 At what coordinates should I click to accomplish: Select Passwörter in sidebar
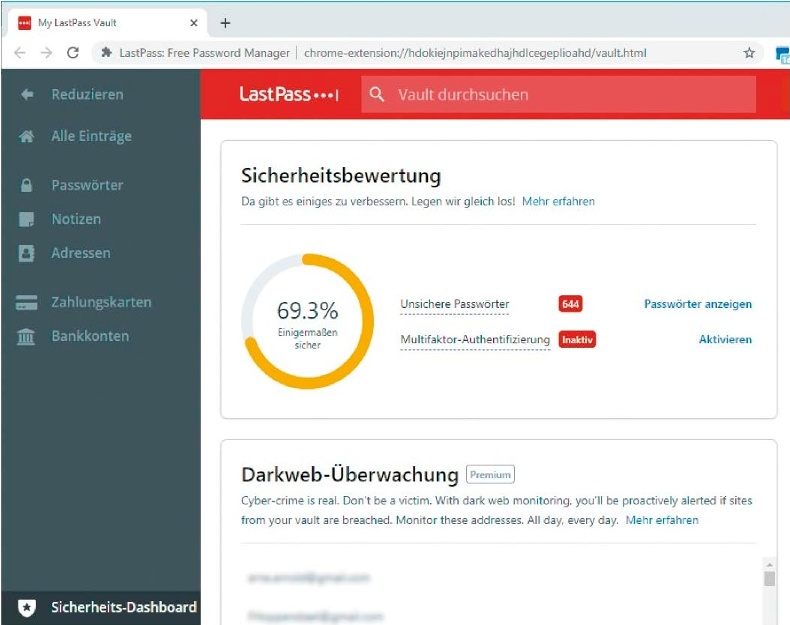pos(87,185)
